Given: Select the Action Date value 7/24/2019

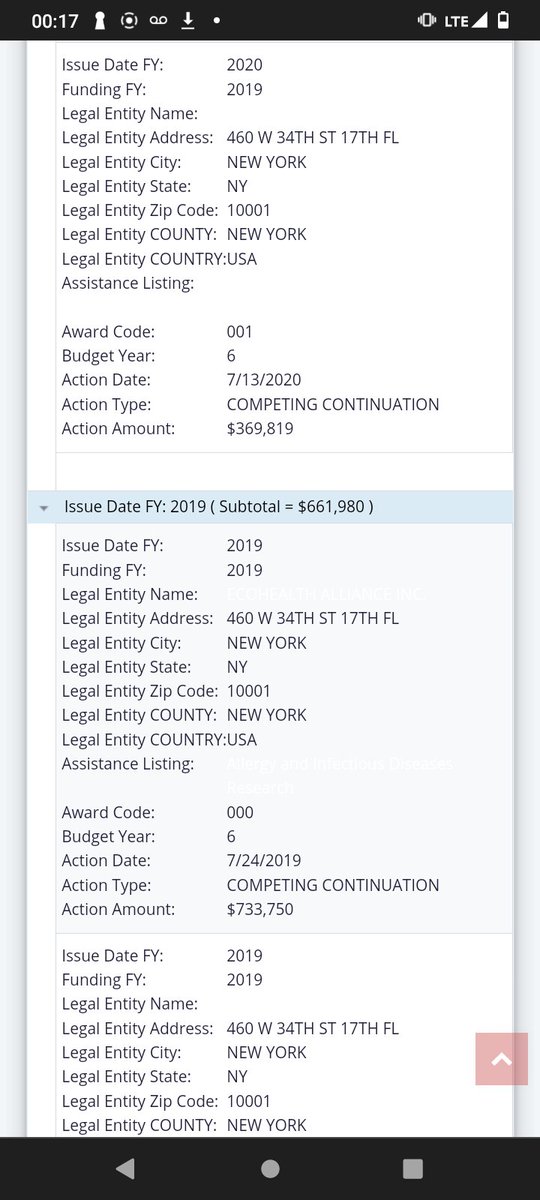Looking at the screenshot, I should [264, 861].
